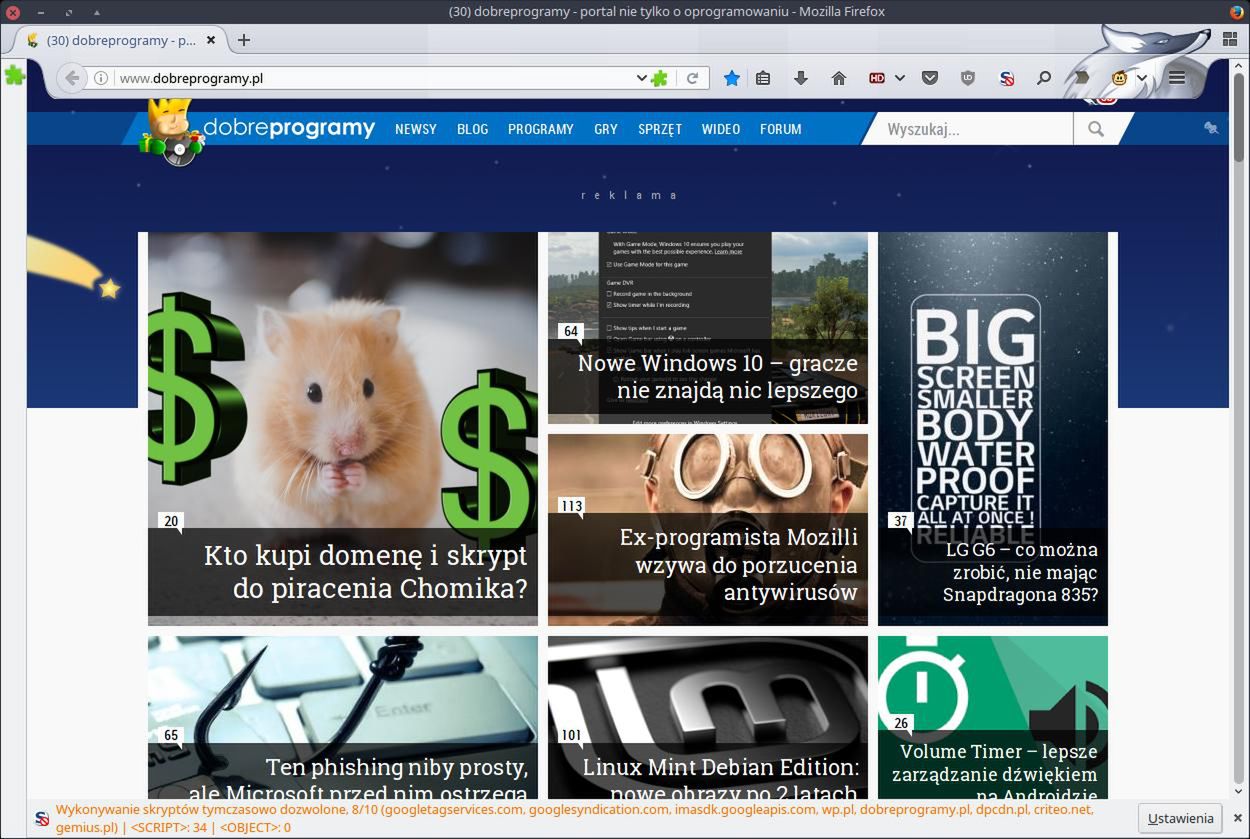Click the back navigation arrow
Screen dimensions: 1250x839
71,78
